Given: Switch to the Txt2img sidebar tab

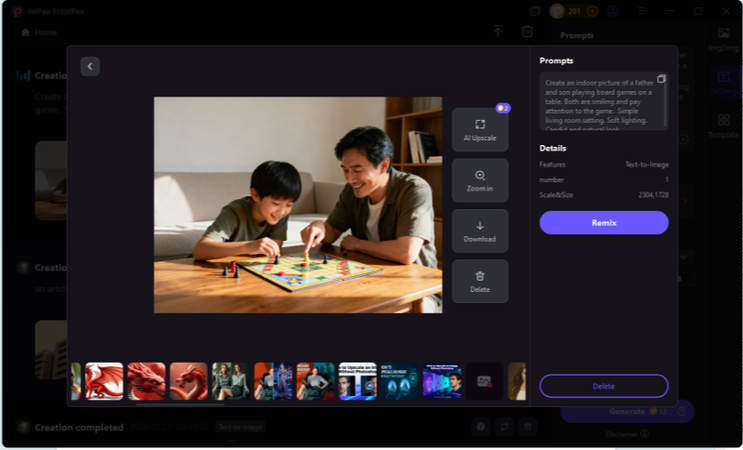Looking at the screenshot, I should click(x=723, y=83).
